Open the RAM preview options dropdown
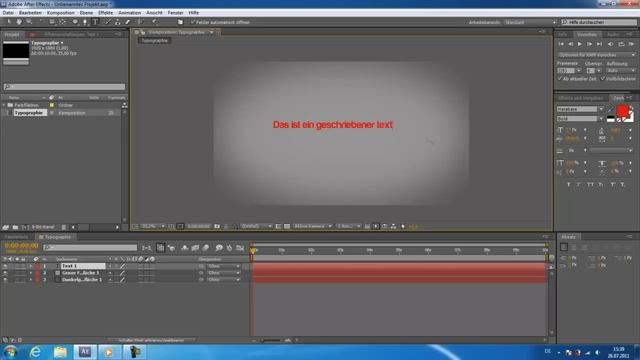 click(x=596, y=55)
